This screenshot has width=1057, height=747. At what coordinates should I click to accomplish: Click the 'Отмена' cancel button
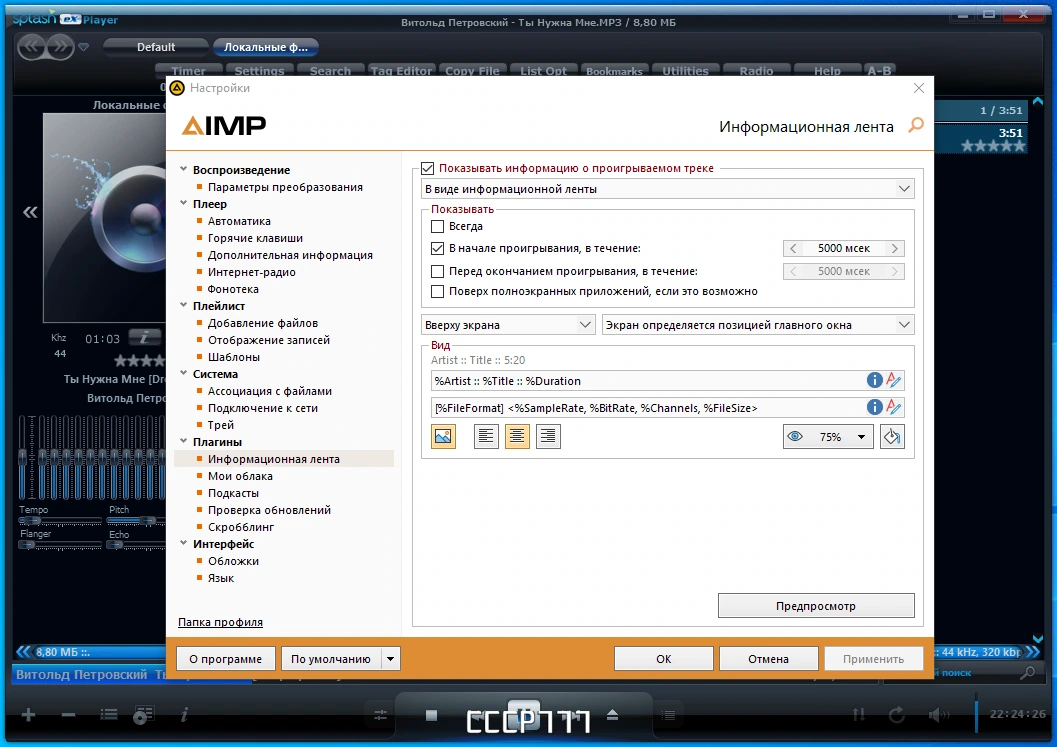click(x=768, y=659)
